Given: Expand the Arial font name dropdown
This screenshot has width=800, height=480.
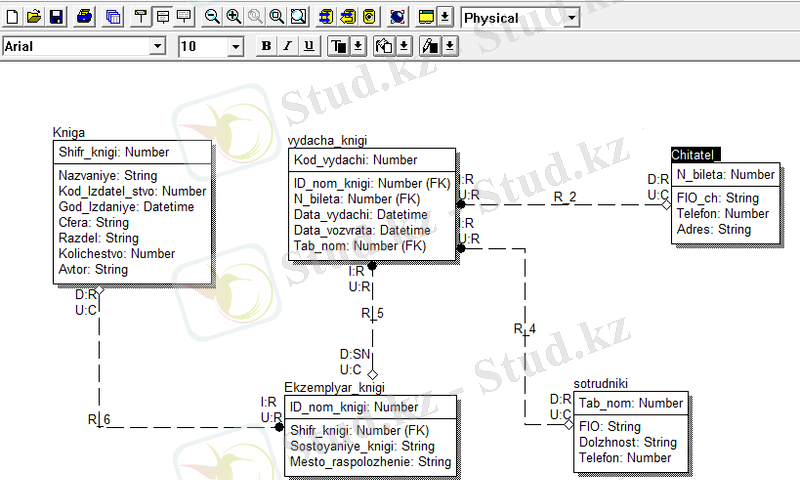Looking at the screenshot, I should [x=157, y=46].
